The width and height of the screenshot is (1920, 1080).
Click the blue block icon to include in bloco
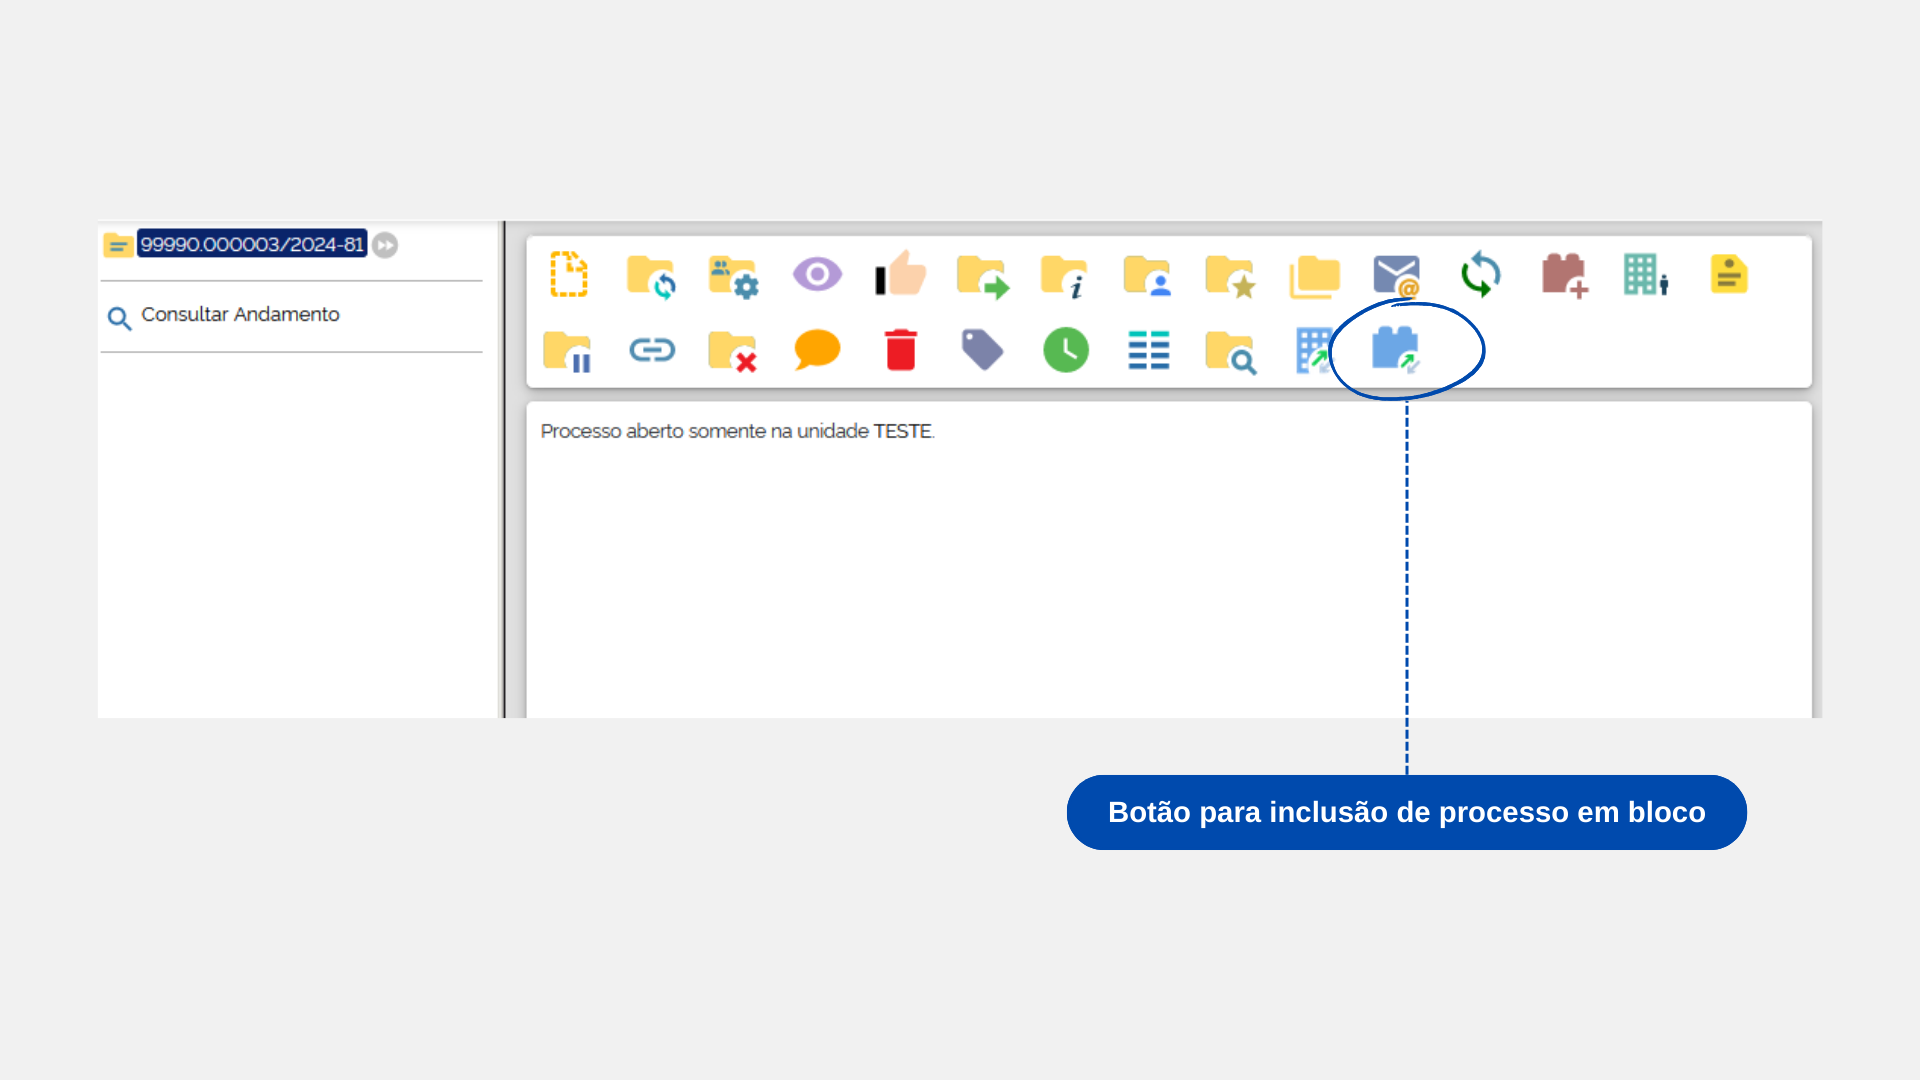[1396, 350]
